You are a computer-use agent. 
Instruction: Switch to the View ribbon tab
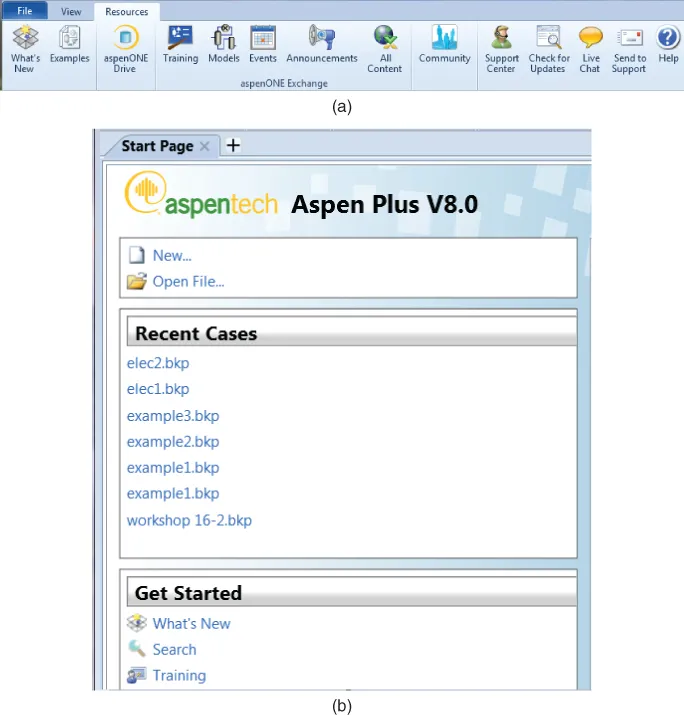point(71,11)
